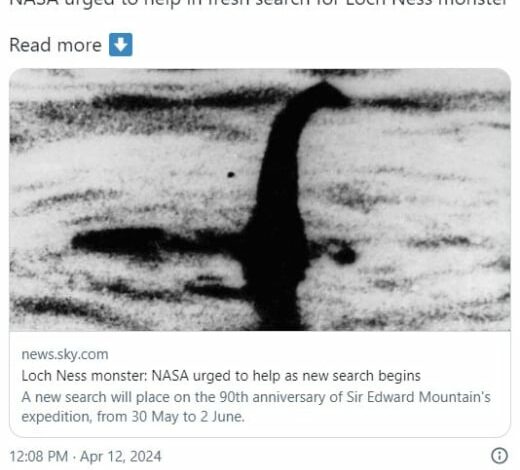
Task: Click the line 'expedition, from 30 May to 2 June.'
Action: click(x=133, y=417)
